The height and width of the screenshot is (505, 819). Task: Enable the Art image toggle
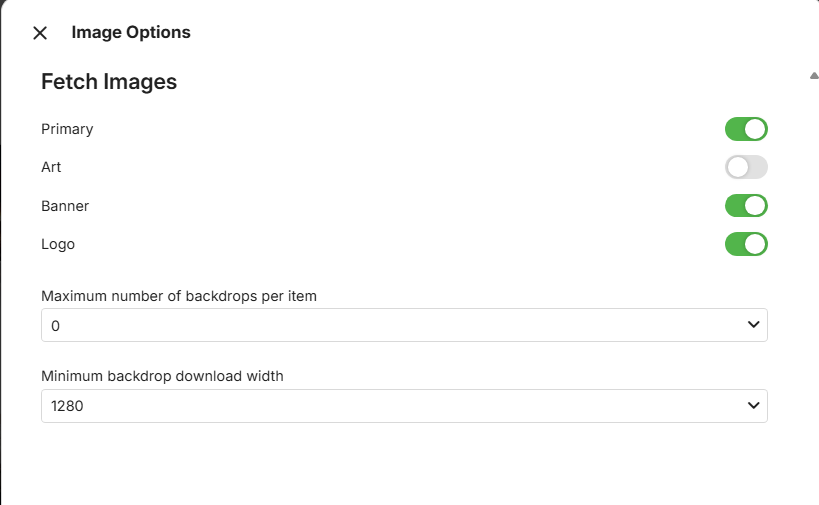click(746, 167)
